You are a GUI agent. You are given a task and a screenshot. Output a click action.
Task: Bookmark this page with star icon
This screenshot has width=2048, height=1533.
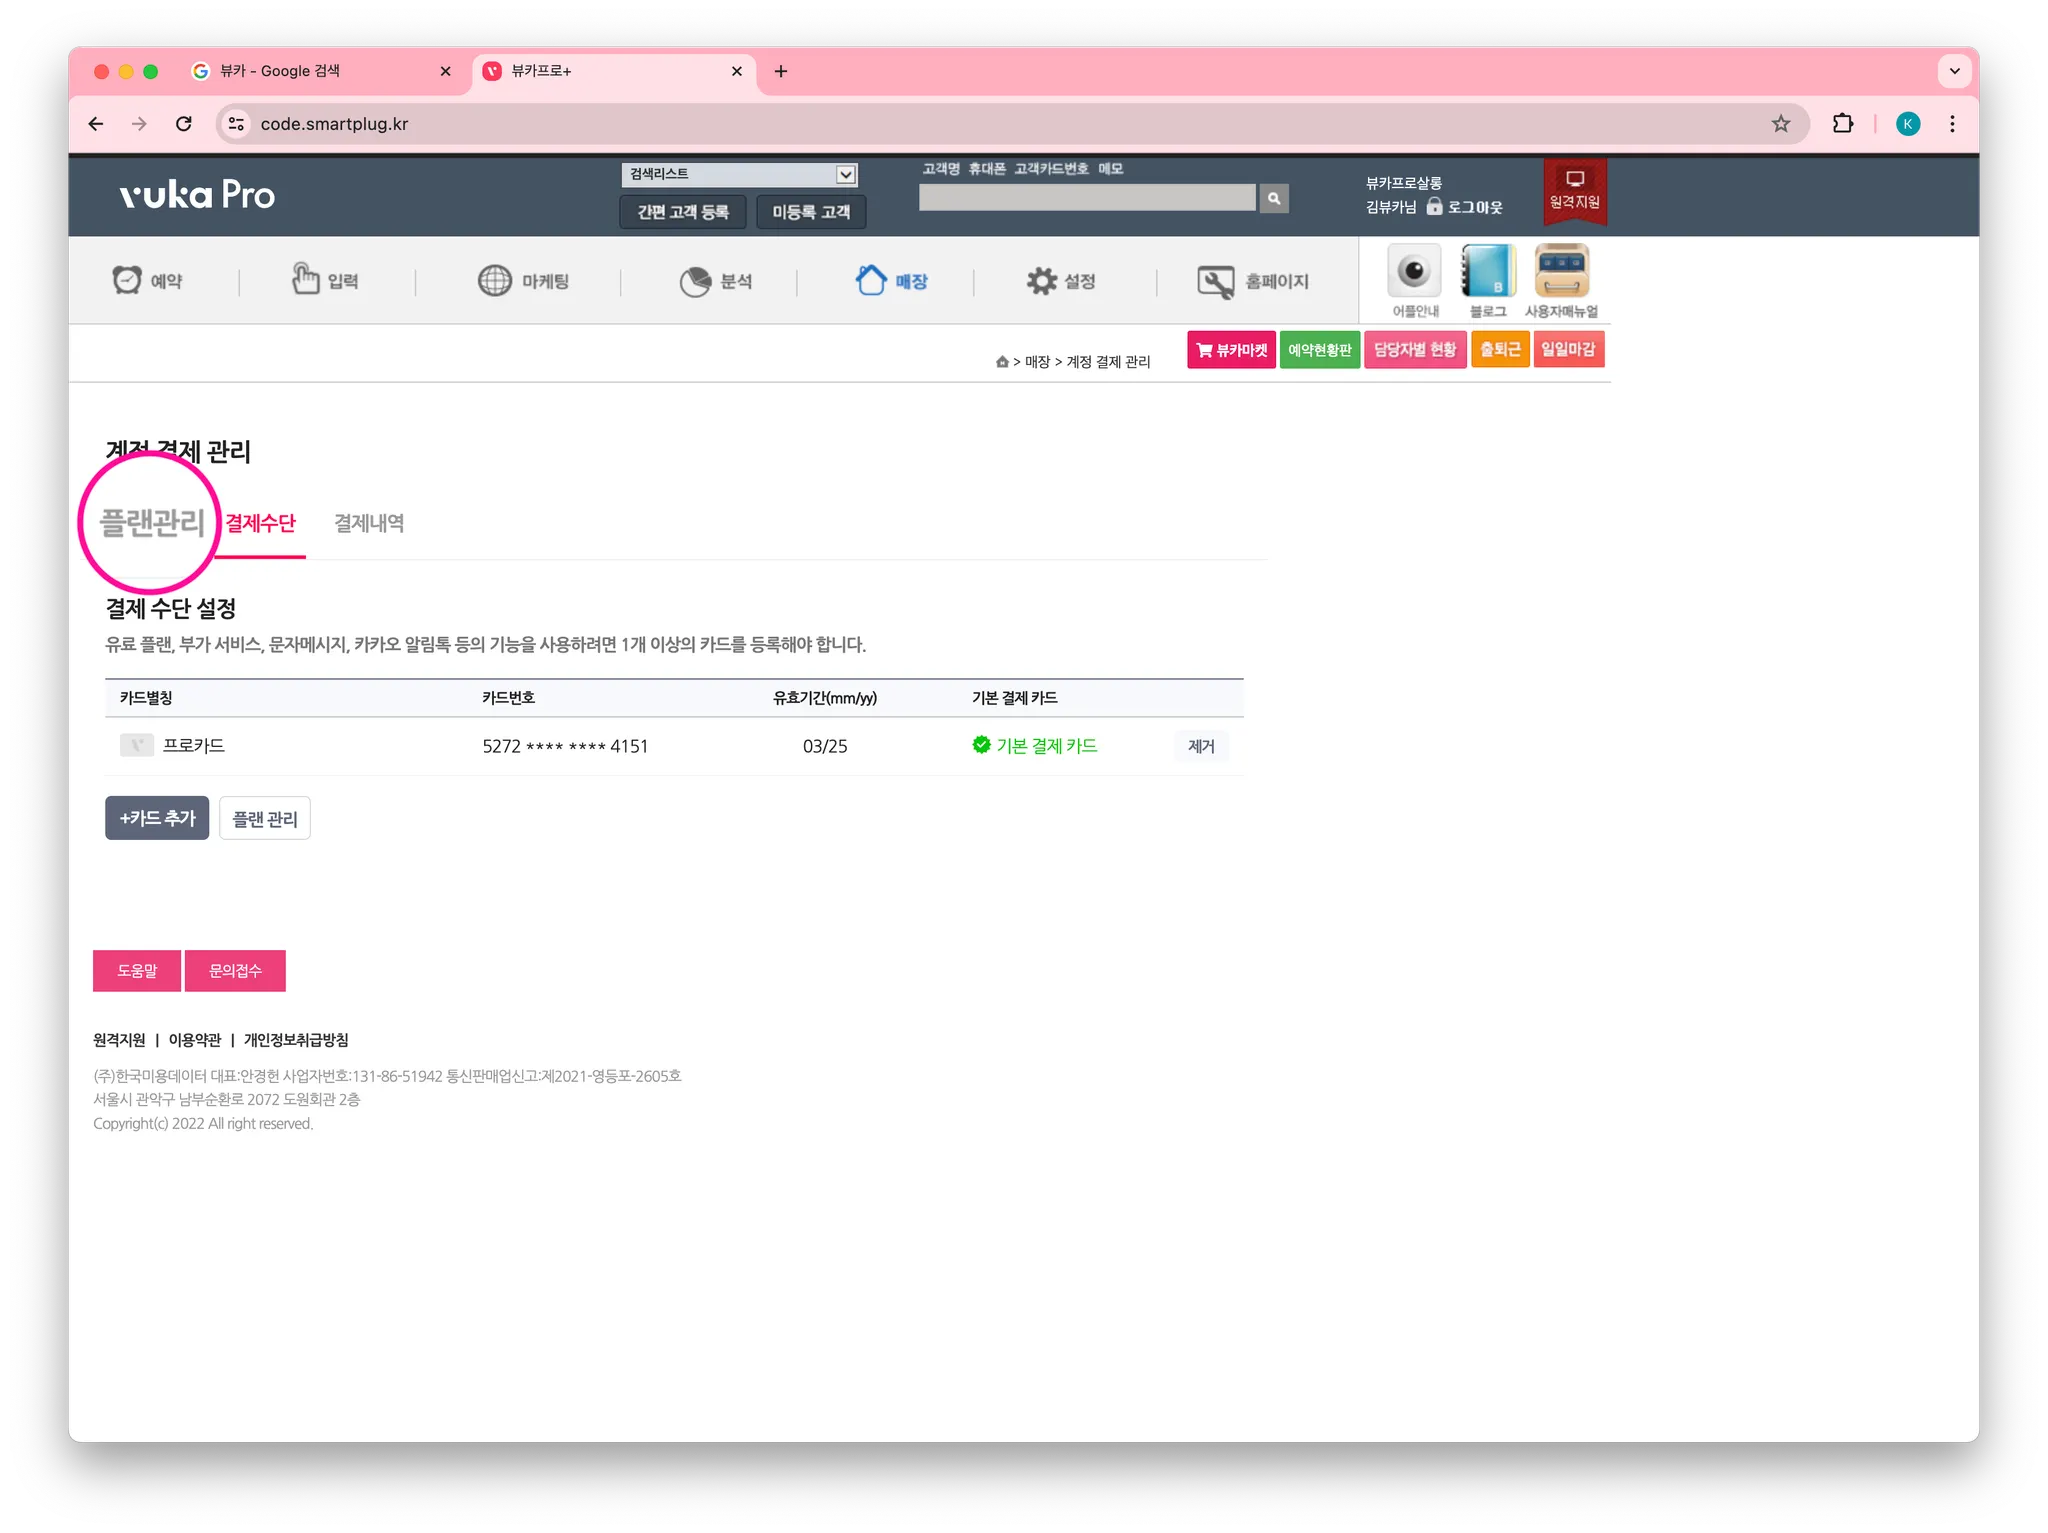tap(1780, 124)
